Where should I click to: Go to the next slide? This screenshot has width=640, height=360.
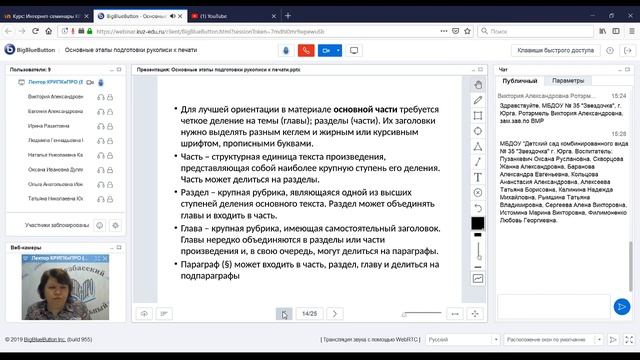point(335,313)
